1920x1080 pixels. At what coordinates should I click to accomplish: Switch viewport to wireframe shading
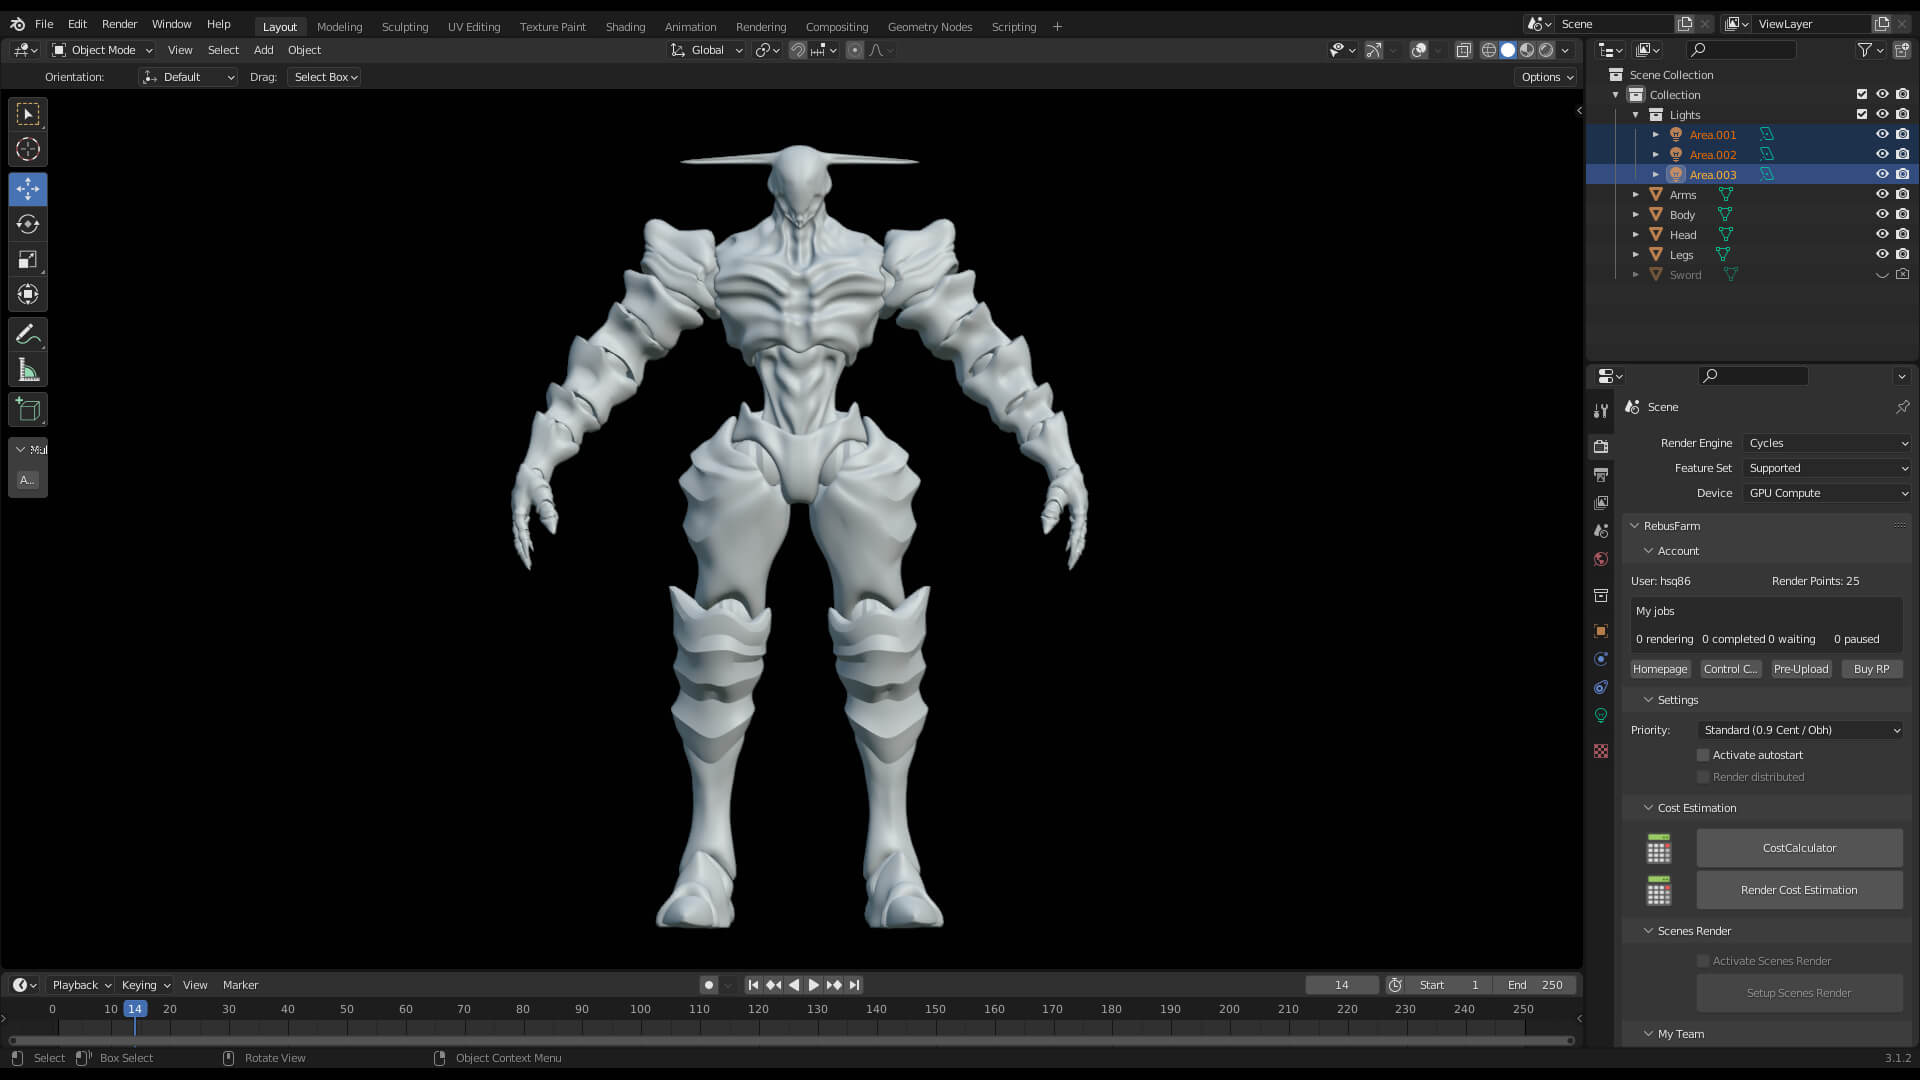[1489, 50]
